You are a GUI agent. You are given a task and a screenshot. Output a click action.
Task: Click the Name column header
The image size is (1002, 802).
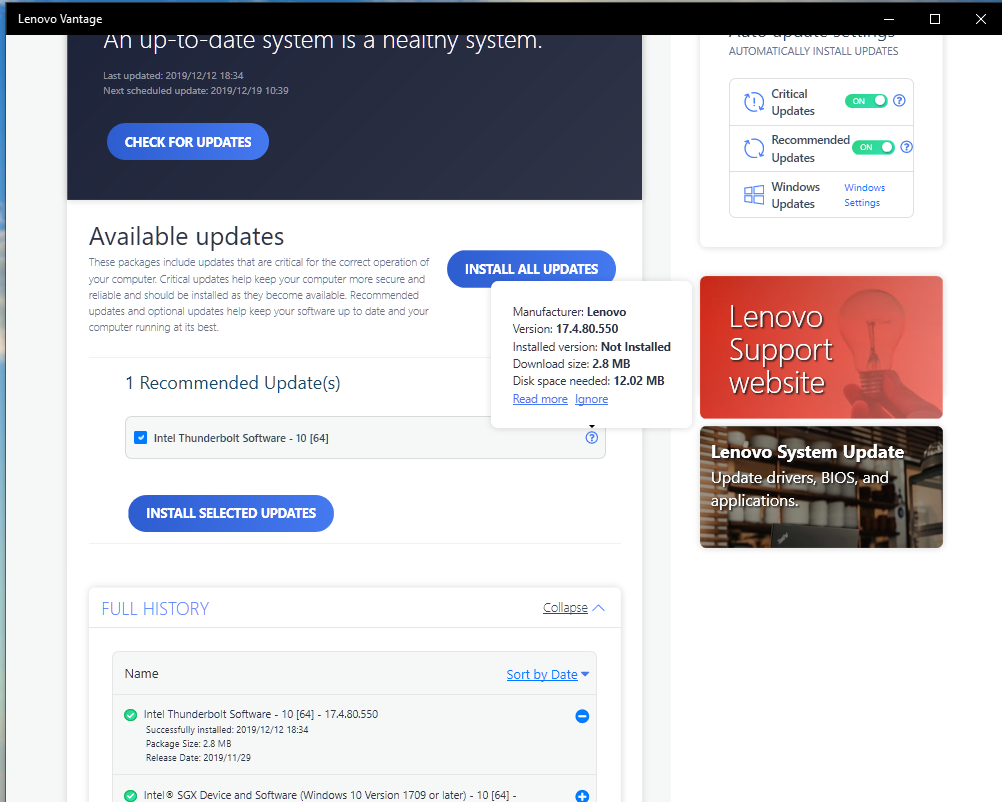point(141,674)
